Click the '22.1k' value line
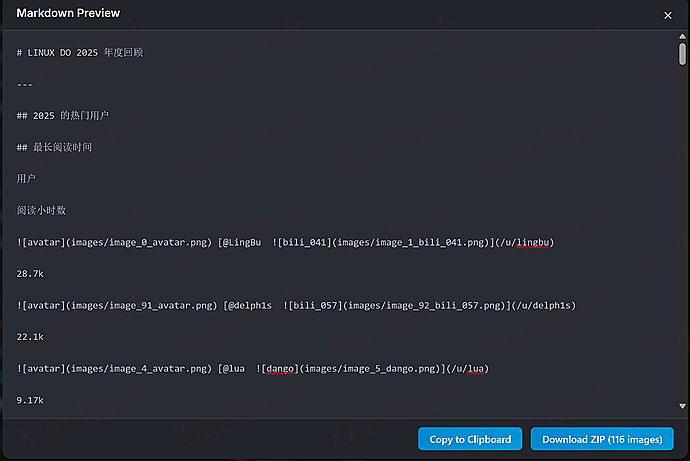 tap(30, 337)
